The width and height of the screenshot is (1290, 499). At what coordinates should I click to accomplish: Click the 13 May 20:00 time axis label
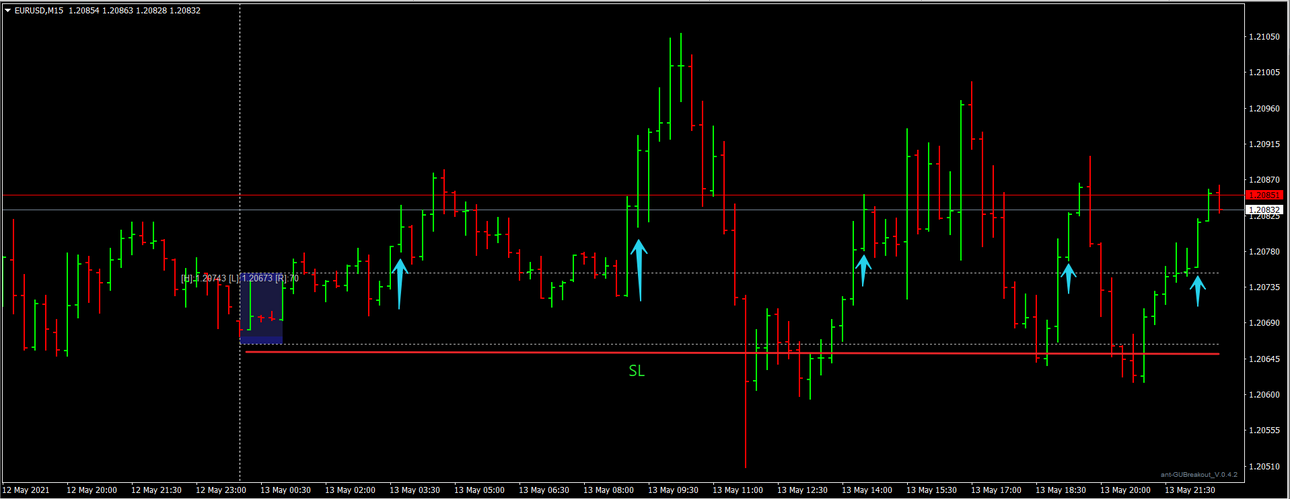[x=1125, y=490]
